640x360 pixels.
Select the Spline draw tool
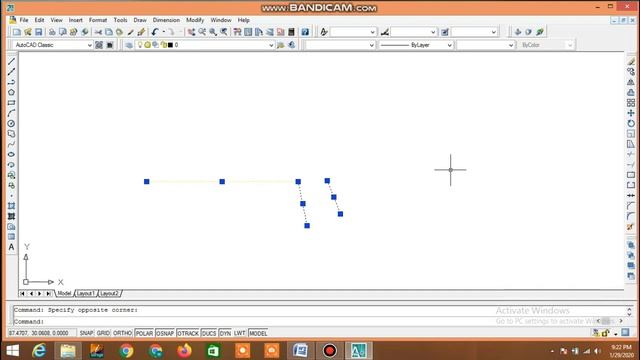[x=11, y=144]
